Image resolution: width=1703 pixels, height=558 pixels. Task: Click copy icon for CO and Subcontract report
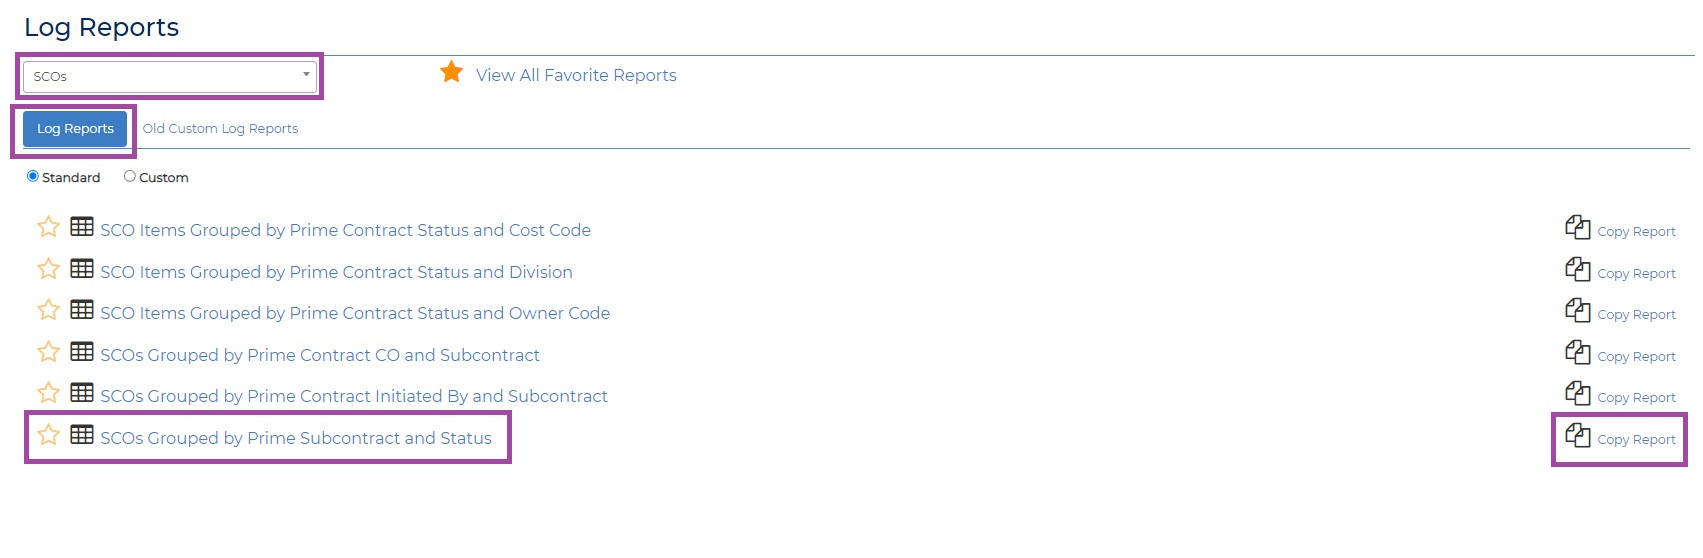[x=1578, y=353]
